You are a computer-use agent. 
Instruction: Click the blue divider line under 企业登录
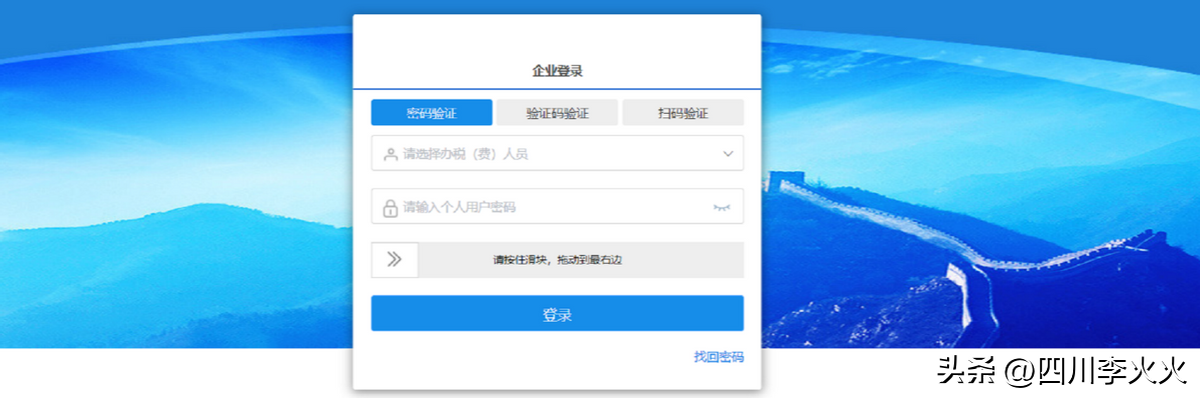pyautogui.click(x=557, y=89)
